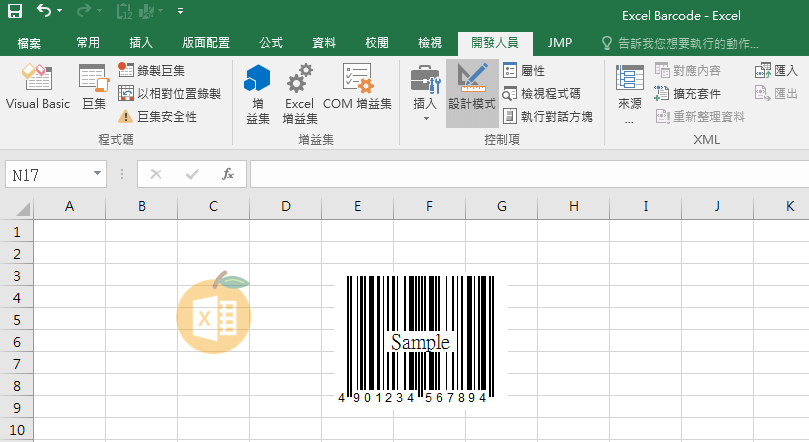Click Expansion Packs (擴充套件)
Viewport: 809px width, 442px height.
687,93
